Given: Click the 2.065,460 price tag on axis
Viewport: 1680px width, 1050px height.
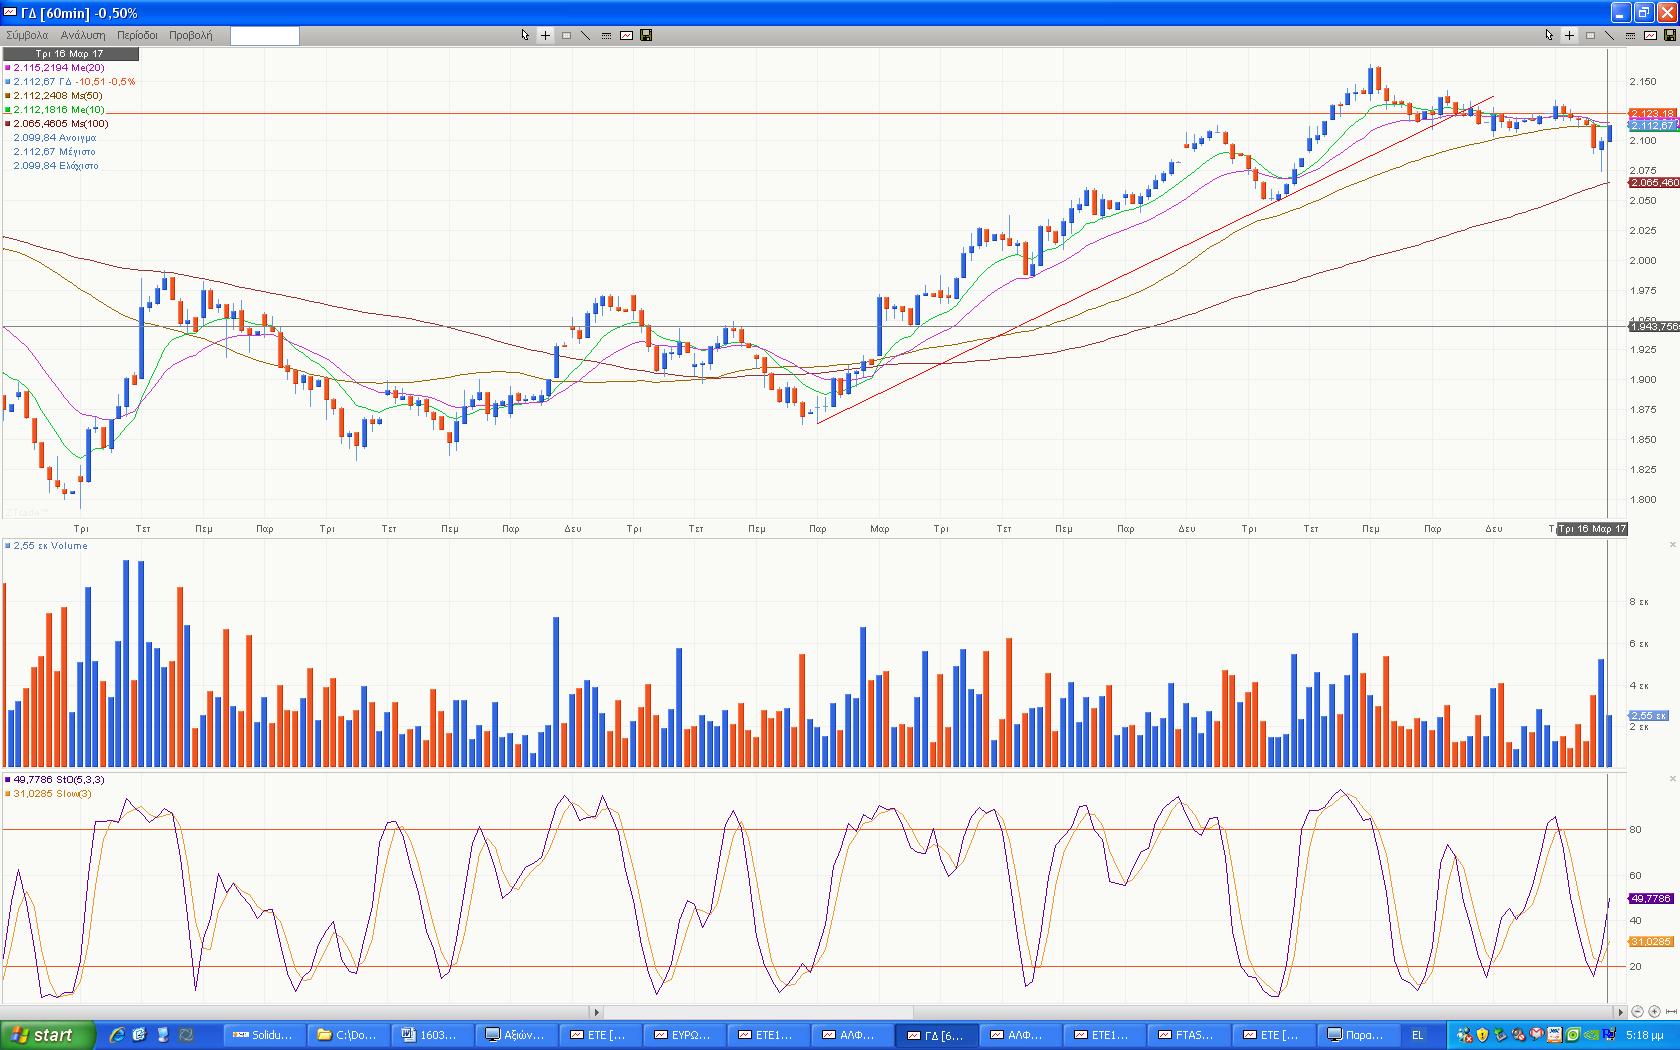Looking at the screenshot, I should coord(1653,182).
